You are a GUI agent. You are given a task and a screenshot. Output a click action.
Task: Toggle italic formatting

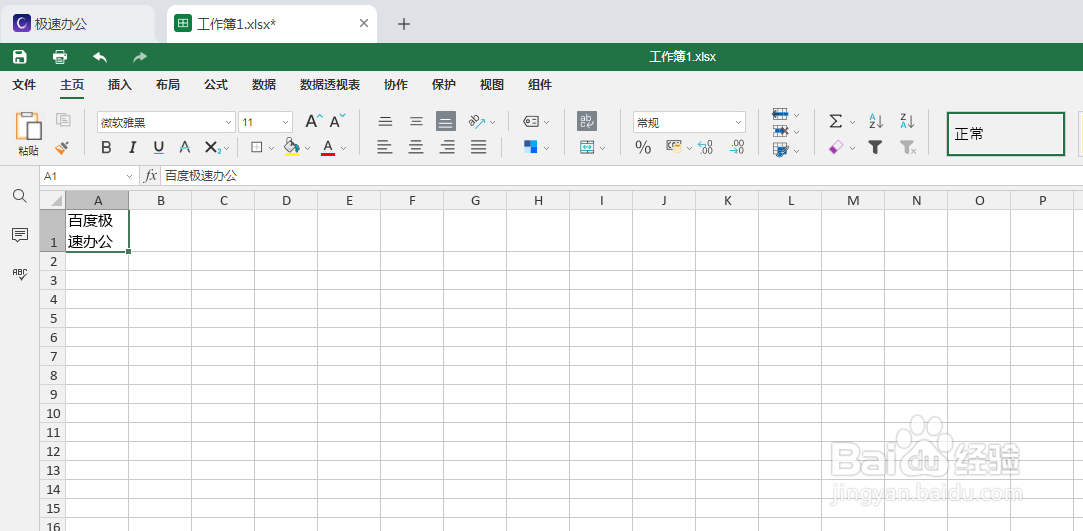(132, 147)
